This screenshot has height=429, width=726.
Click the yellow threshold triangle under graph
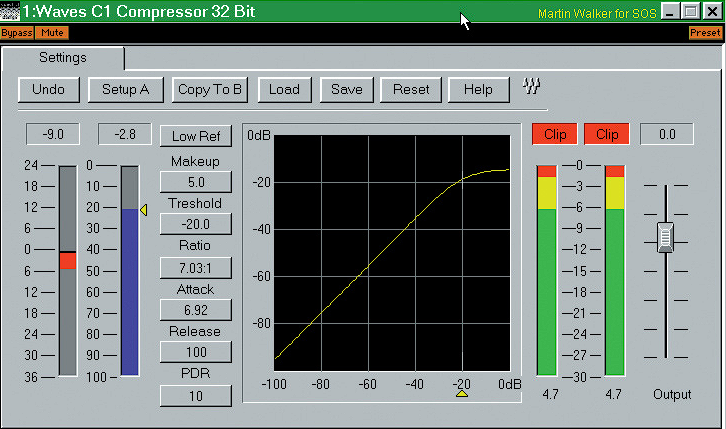click(x=462, y=393)
